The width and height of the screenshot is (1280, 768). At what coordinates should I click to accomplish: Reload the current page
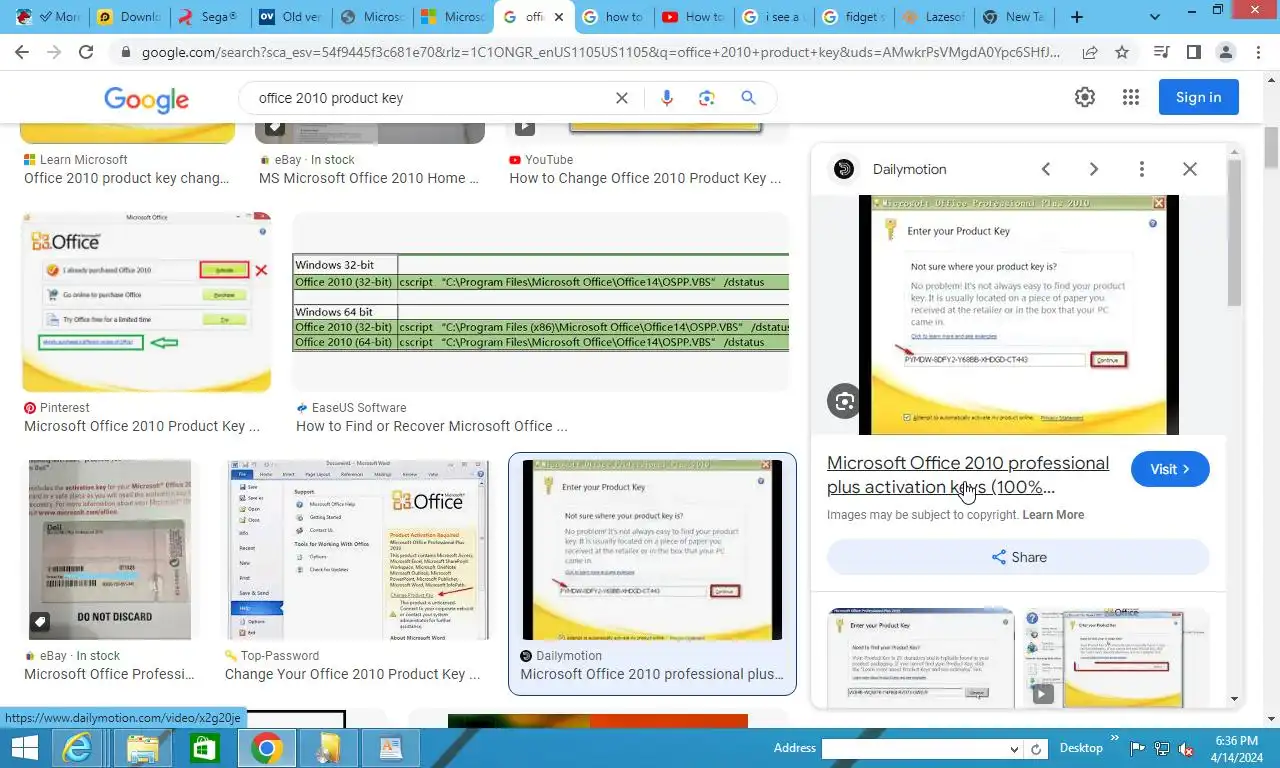(x=86, y=52)
